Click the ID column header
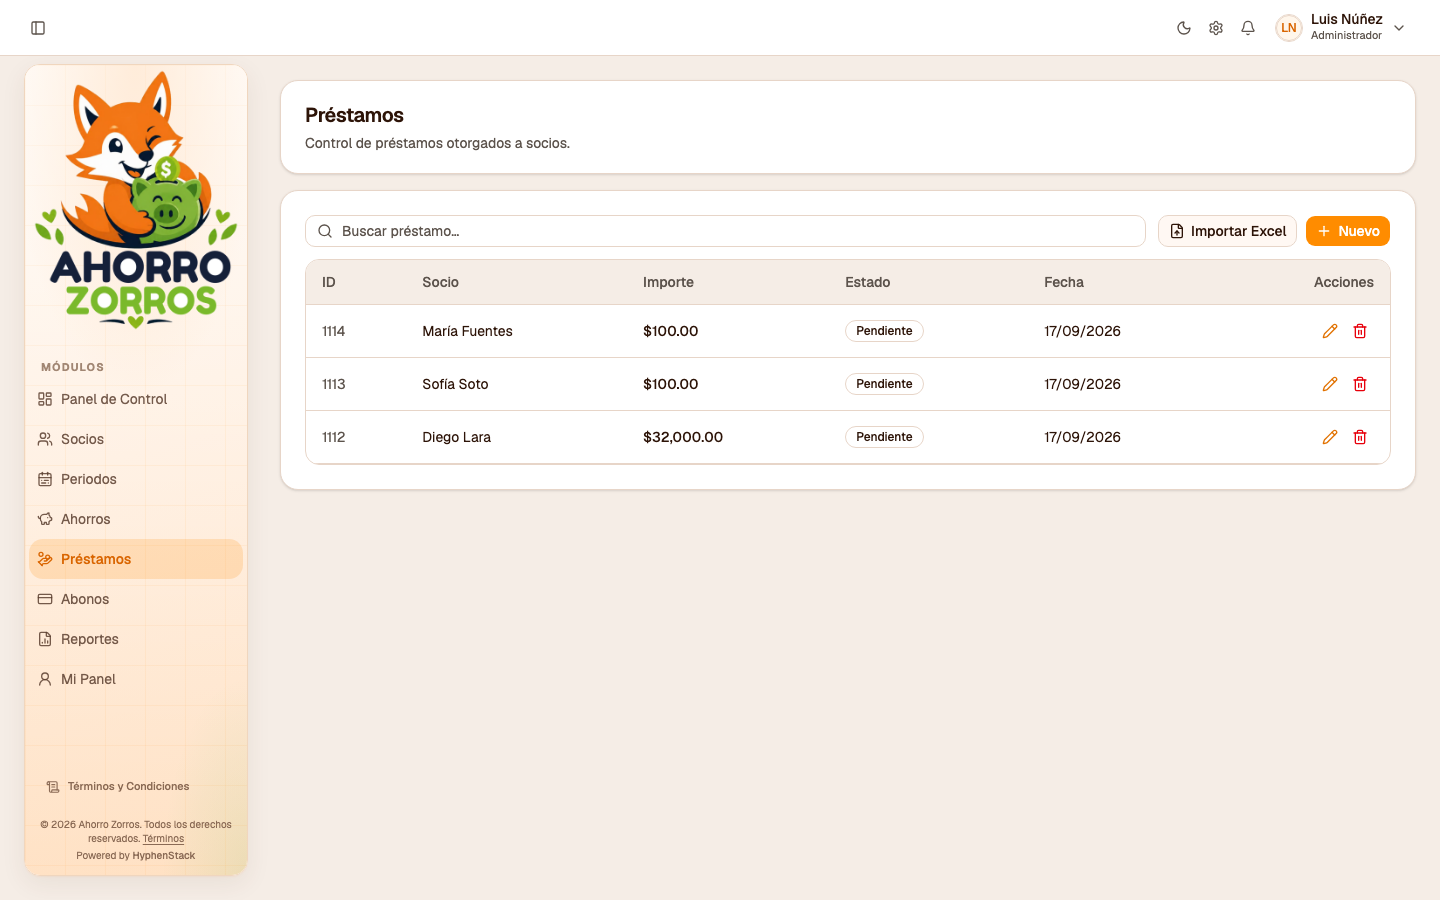The width and height of the screenshot is (1440, 900). point(329,282)
